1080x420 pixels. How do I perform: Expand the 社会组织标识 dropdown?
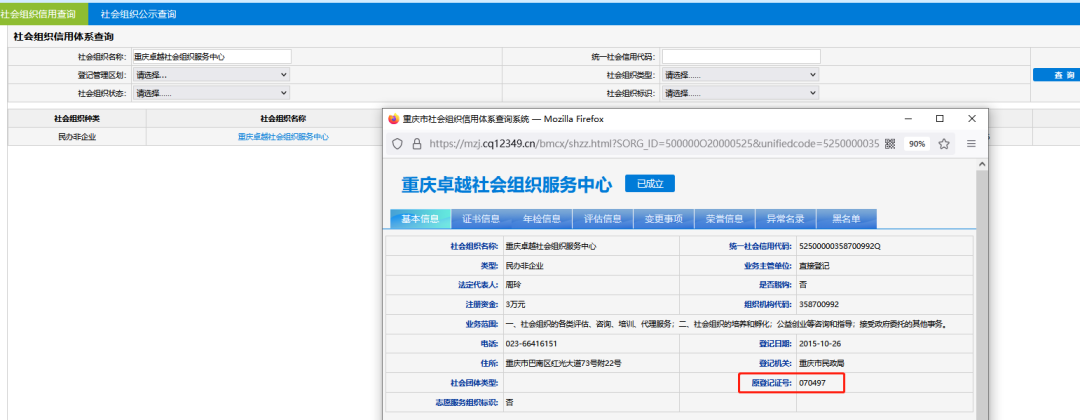pos(740,93)
